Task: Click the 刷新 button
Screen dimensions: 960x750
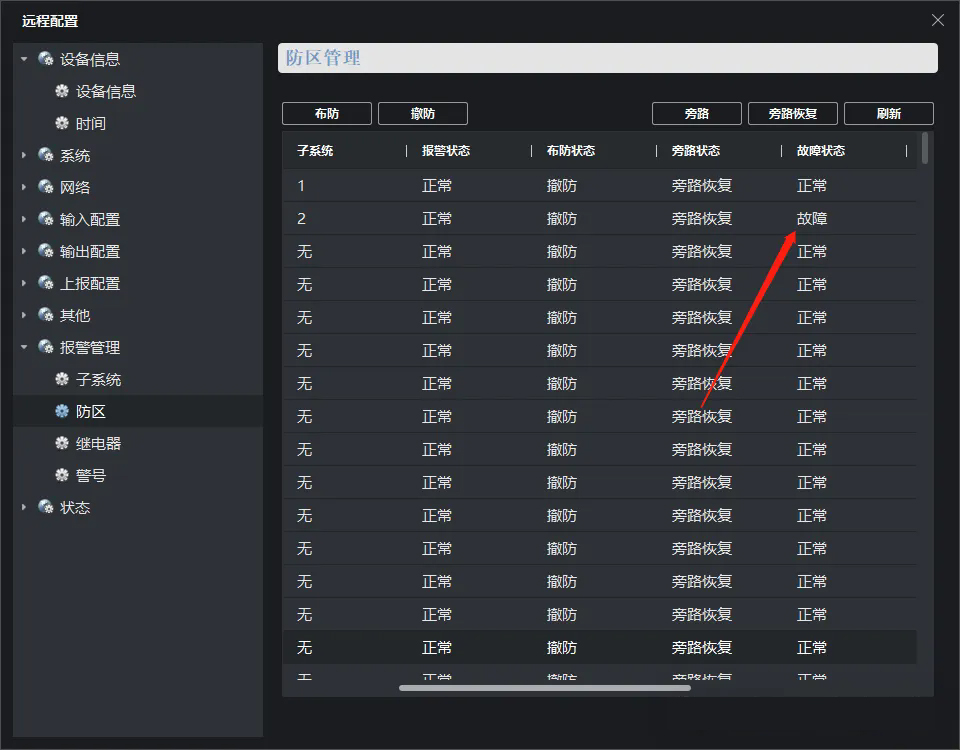Action: pyautogui.click(x=888, y=114)
